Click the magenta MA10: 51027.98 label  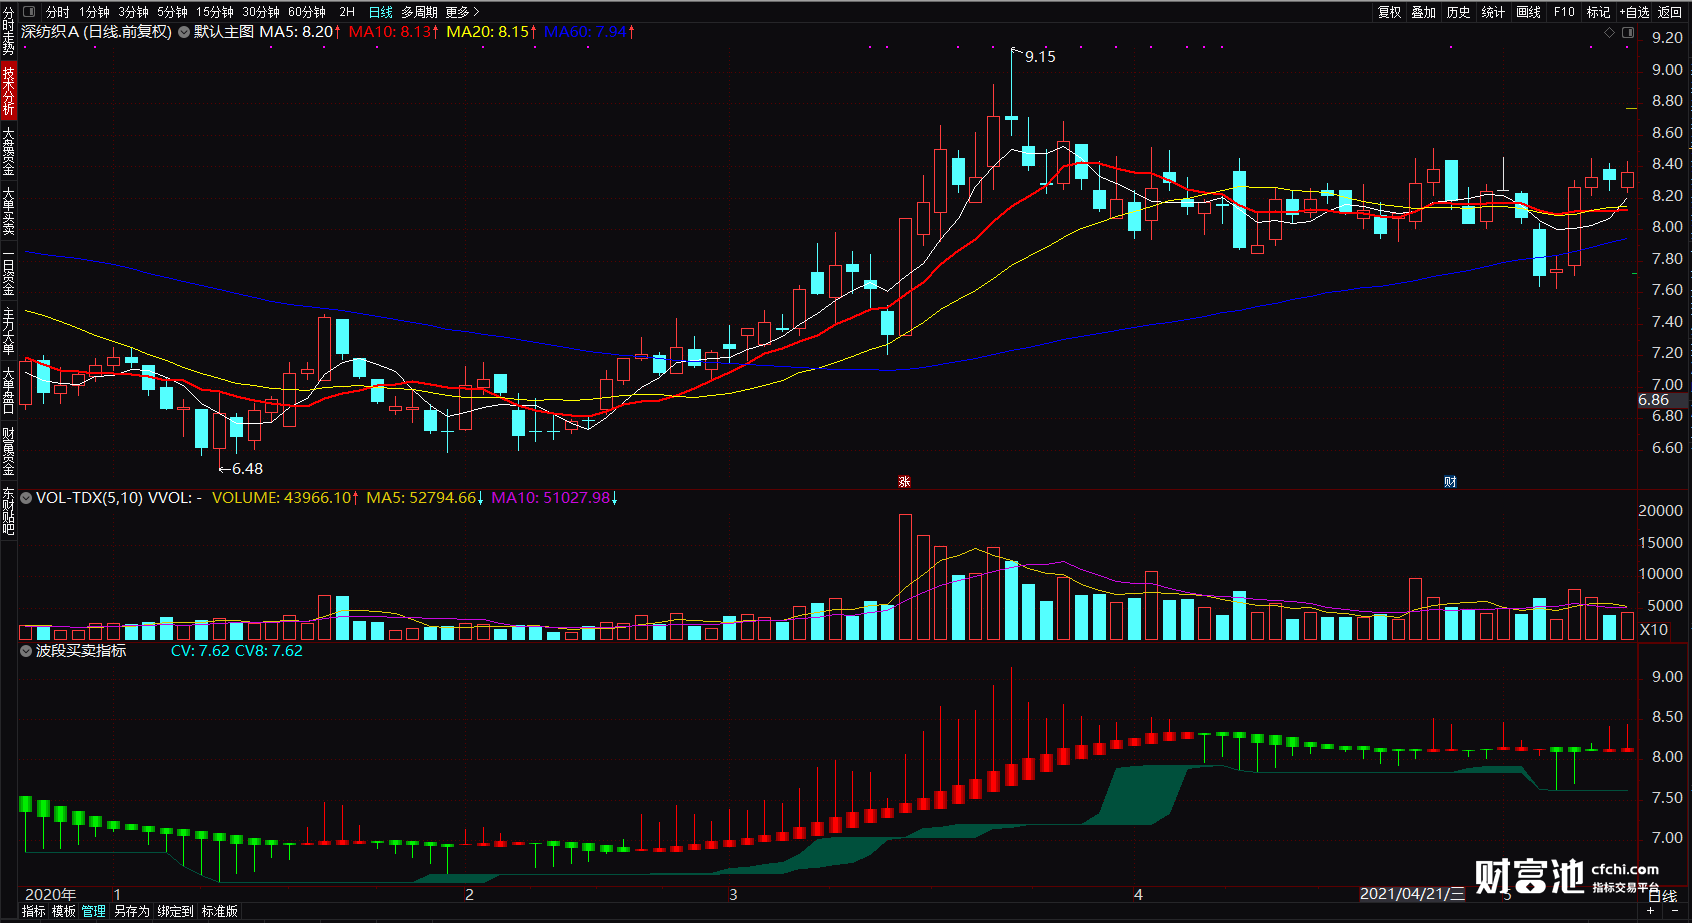pos(555,498)
